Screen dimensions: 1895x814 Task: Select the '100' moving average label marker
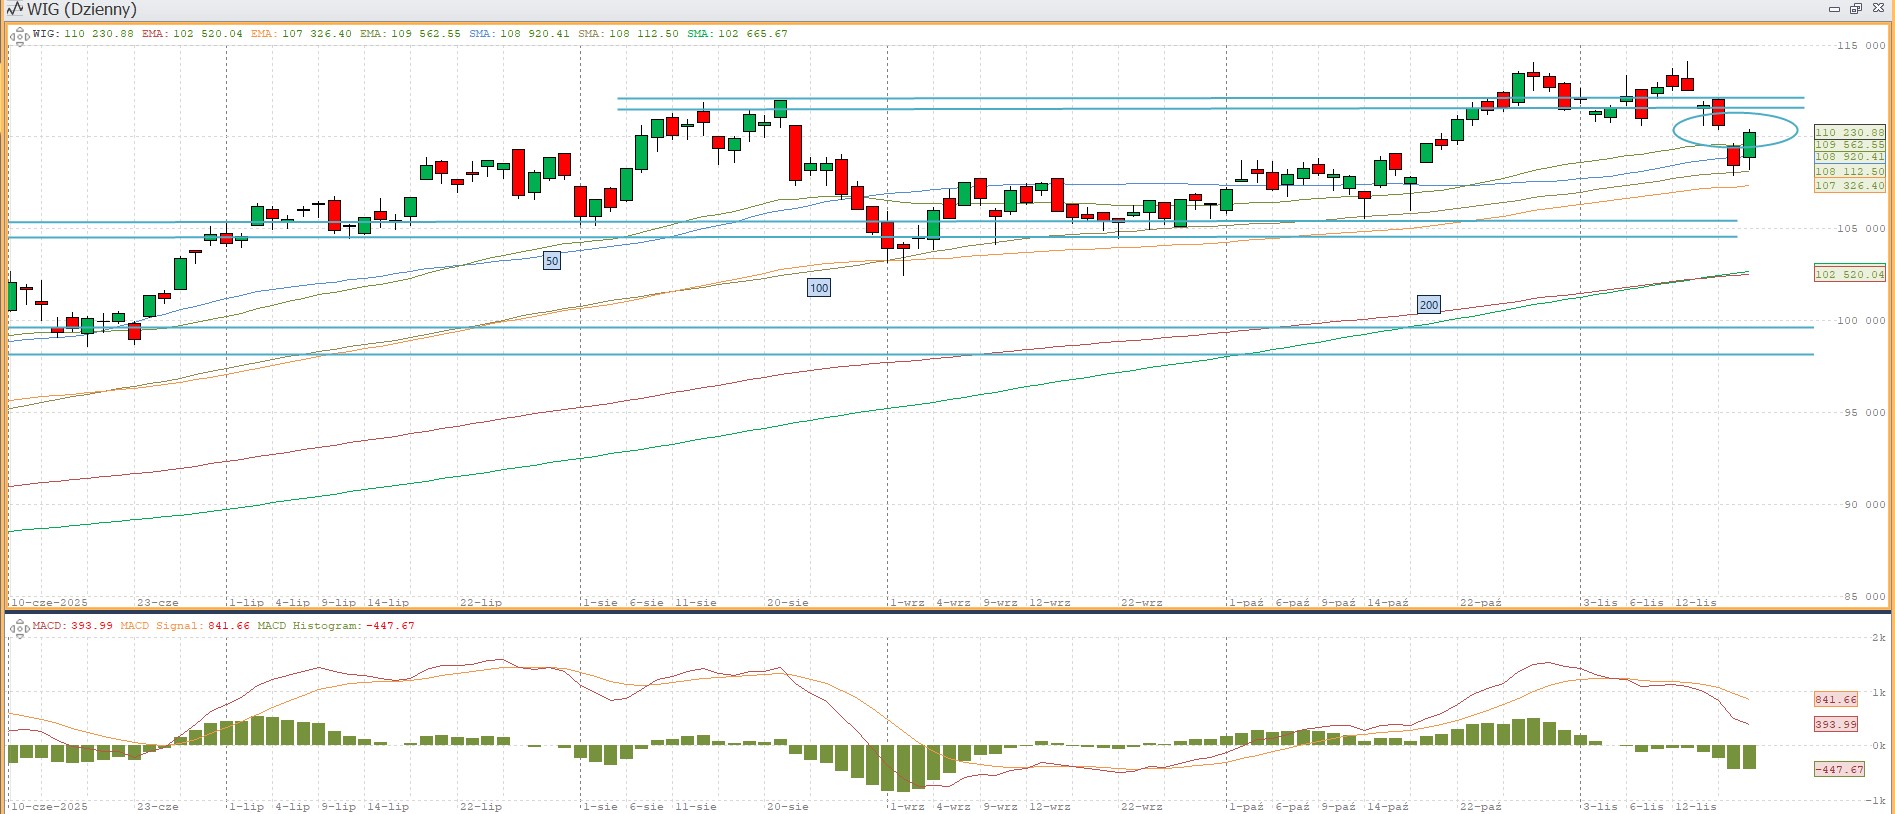pyautogui.click(x=818, y=288)
